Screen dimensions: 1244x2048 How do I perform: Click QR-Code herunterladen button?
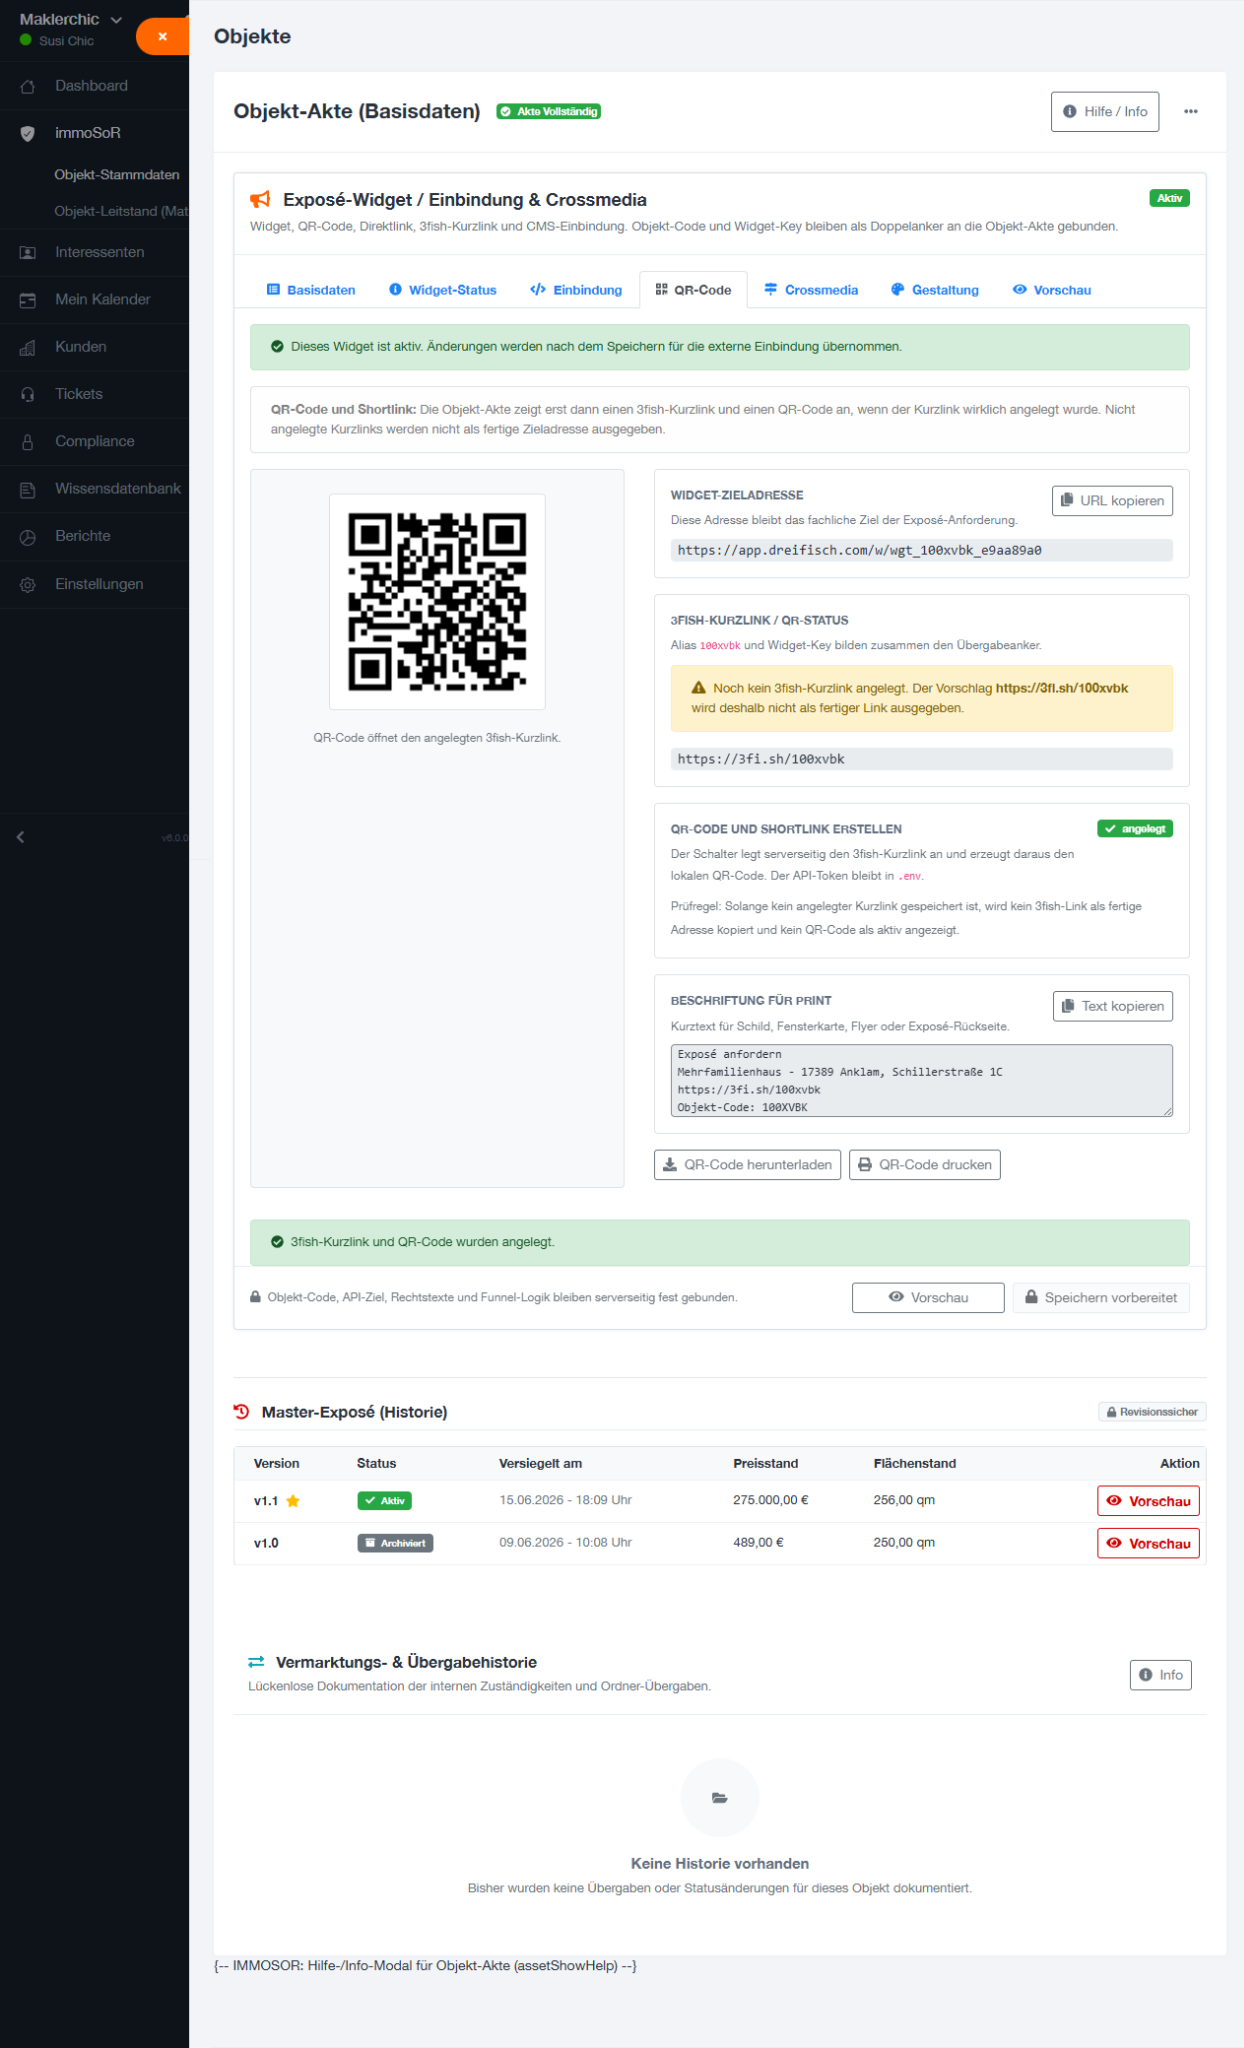747,1165
